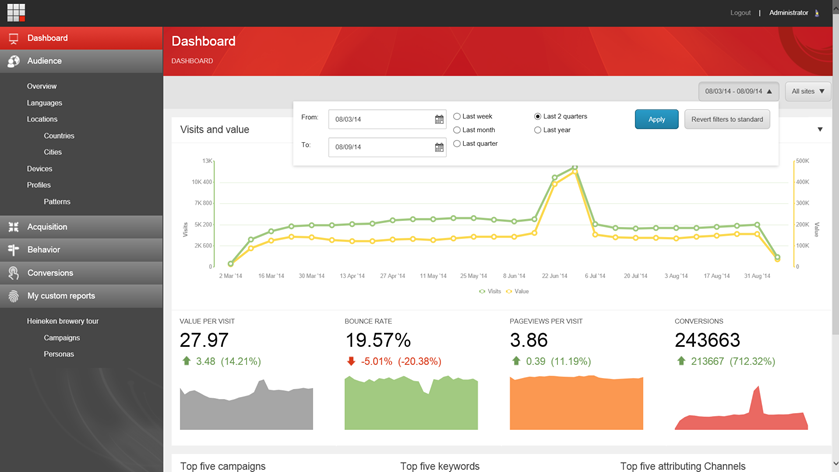
Task: Select the Last quarter radio button
Action: 456,143
